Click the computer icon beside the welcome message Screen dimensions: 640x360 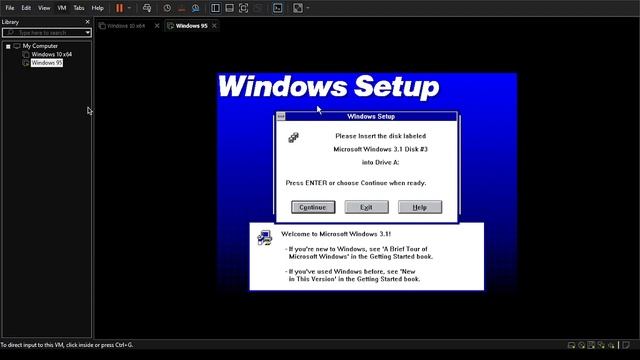[265, 238]
